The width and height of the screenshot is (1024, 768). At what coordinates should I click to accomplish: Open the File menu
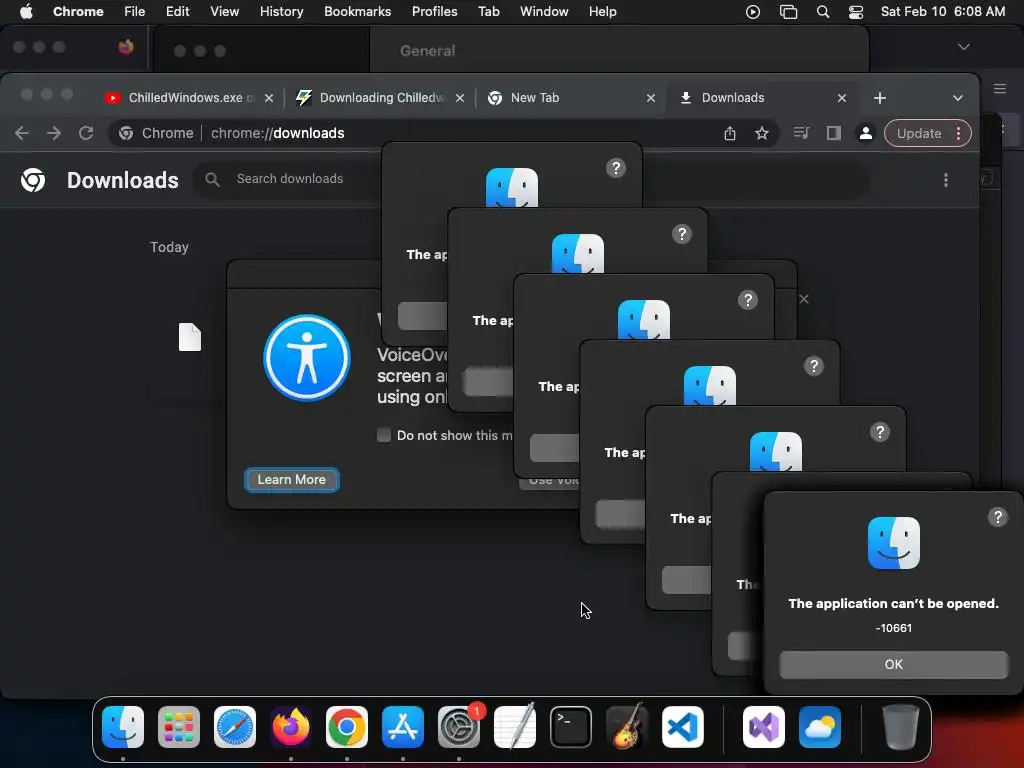135,12
